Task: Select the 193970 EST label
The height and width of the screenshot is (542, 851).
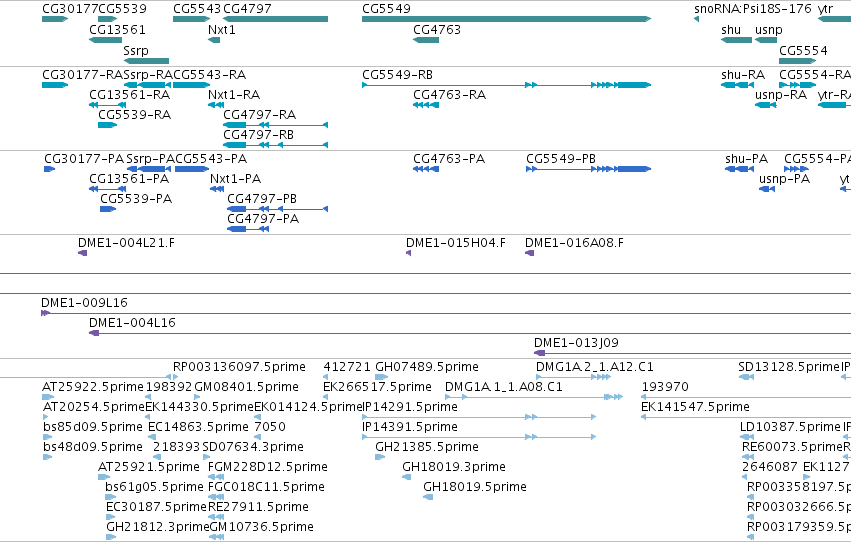Action: 665,387
